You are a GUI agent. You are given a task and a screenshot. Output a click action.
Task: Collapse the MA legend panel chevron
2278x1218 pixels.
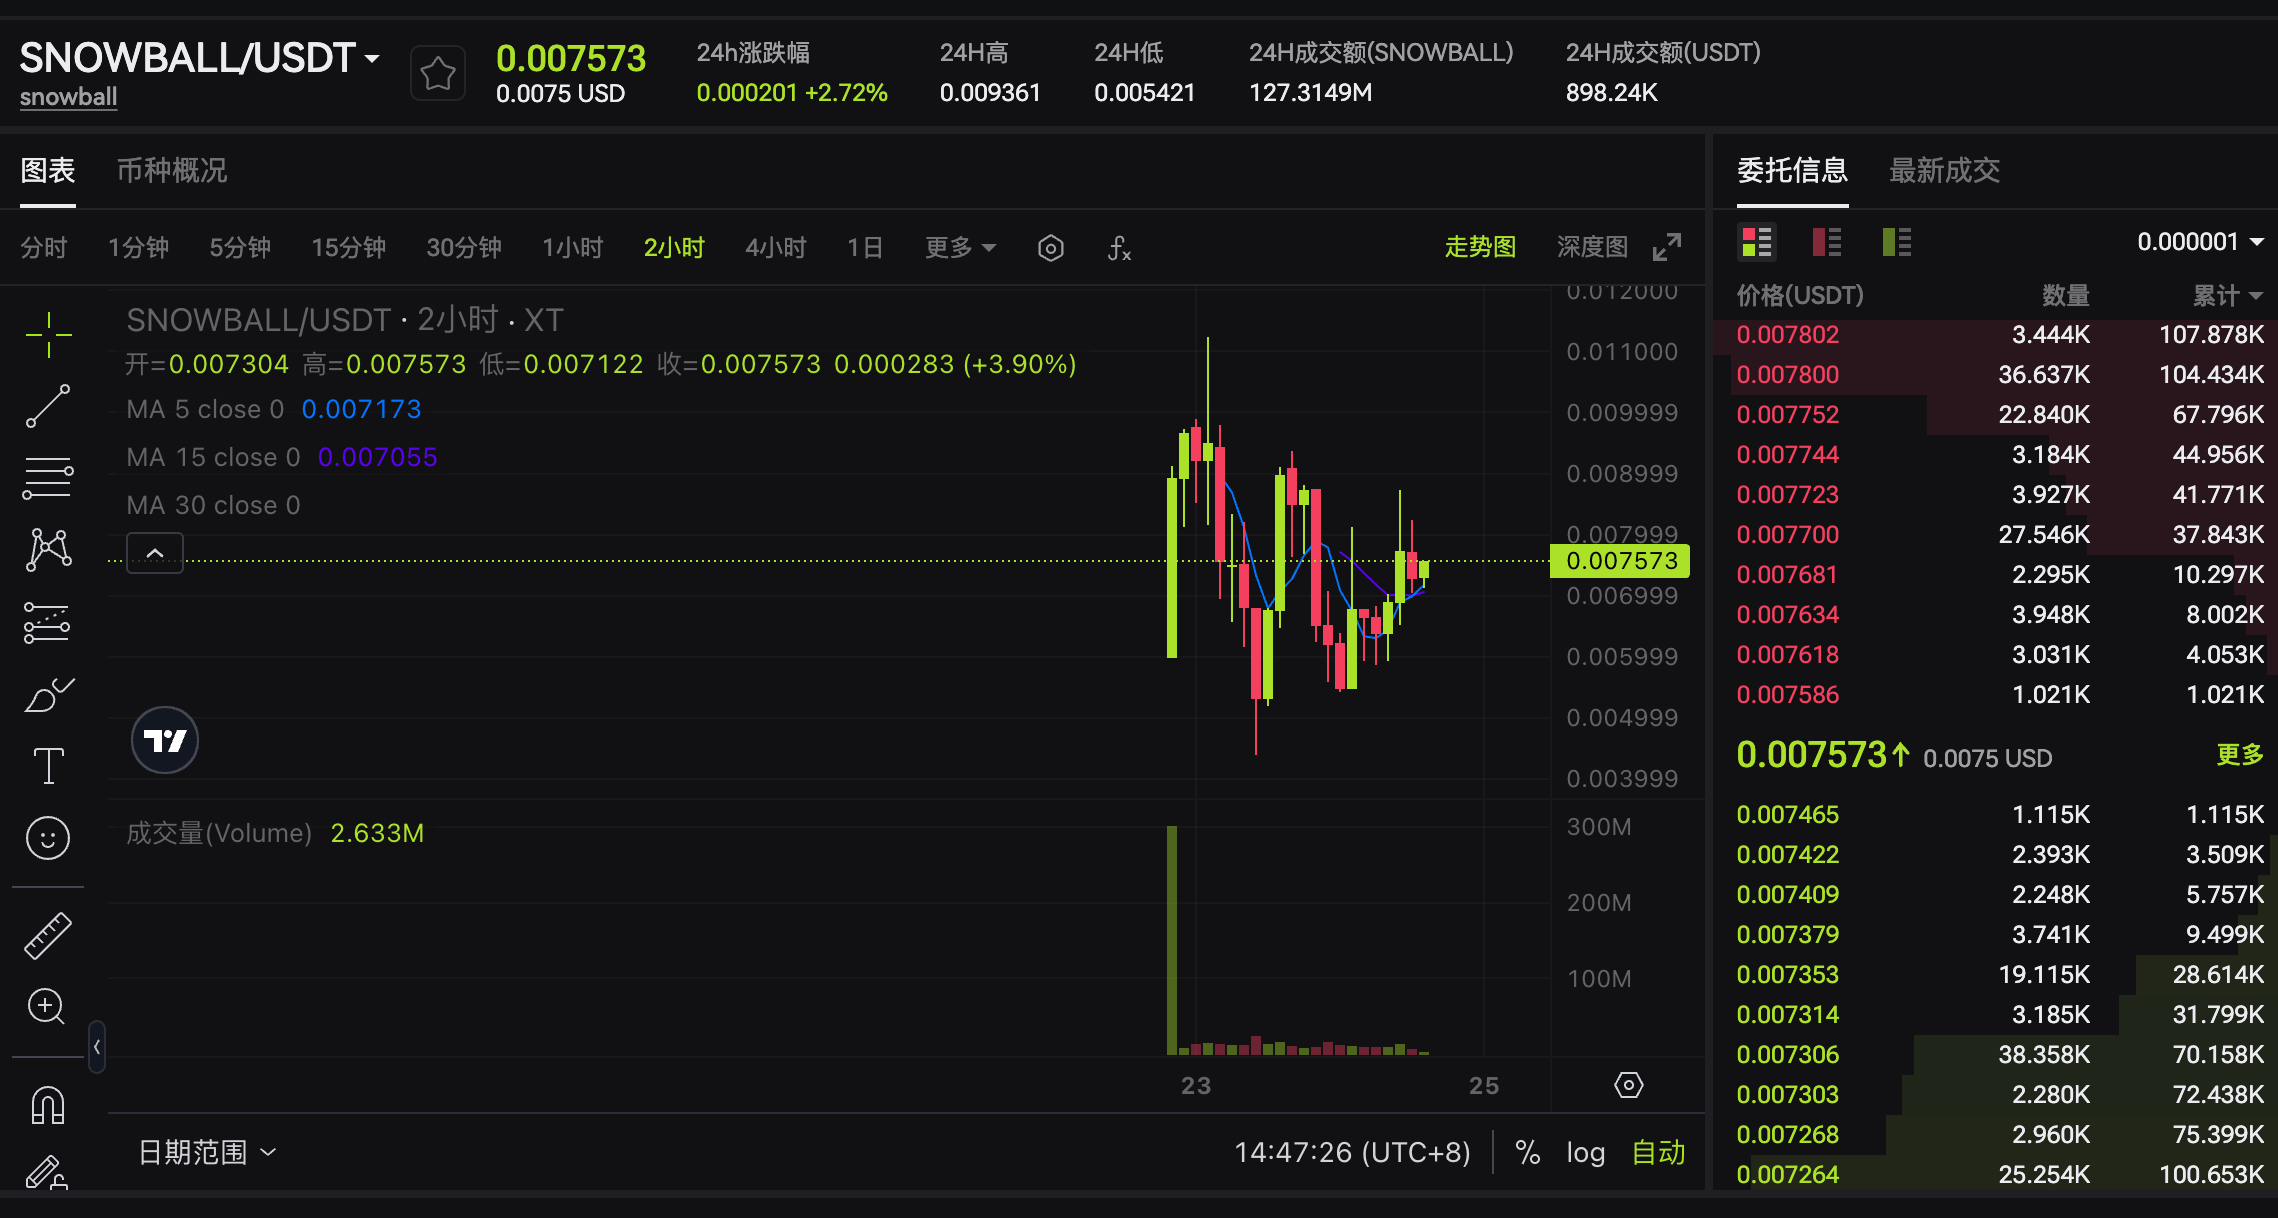(154, 552)
